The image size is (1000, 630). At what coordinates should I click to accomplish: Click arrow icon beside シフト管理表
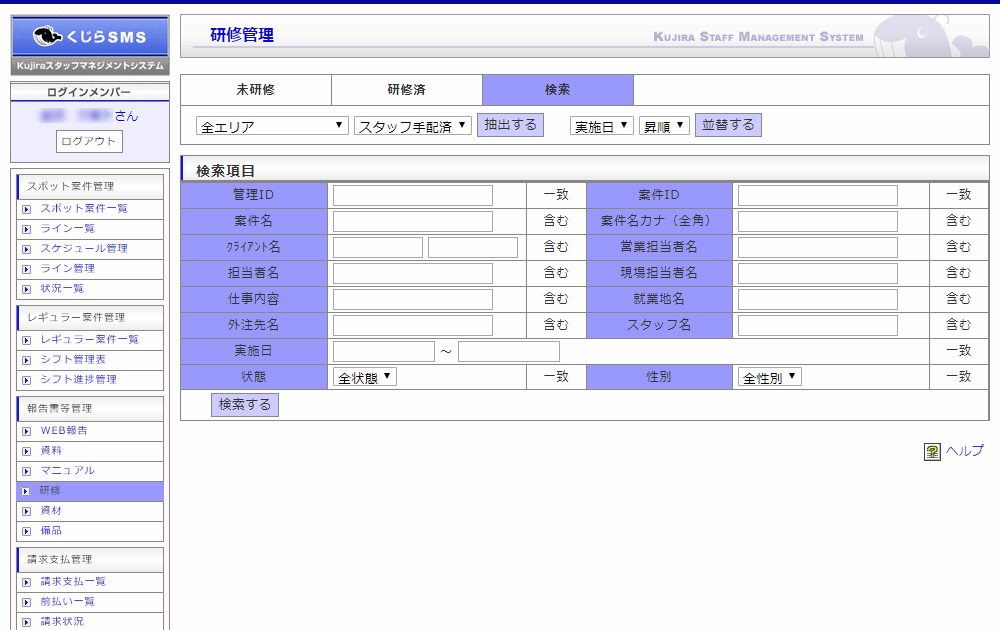tap(26, 360)
